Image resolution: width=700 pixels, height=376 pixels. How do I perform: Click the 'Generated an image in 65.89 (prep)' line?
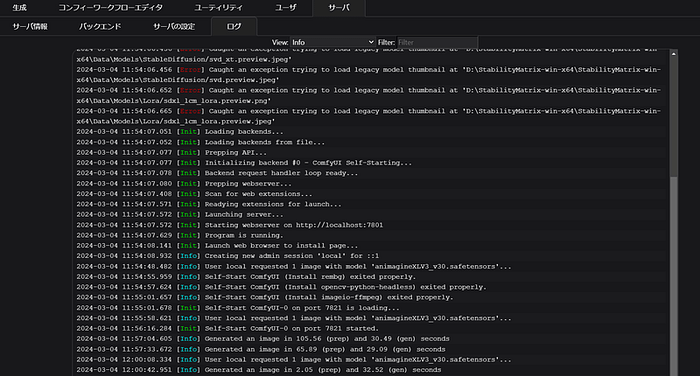[261, 350]
